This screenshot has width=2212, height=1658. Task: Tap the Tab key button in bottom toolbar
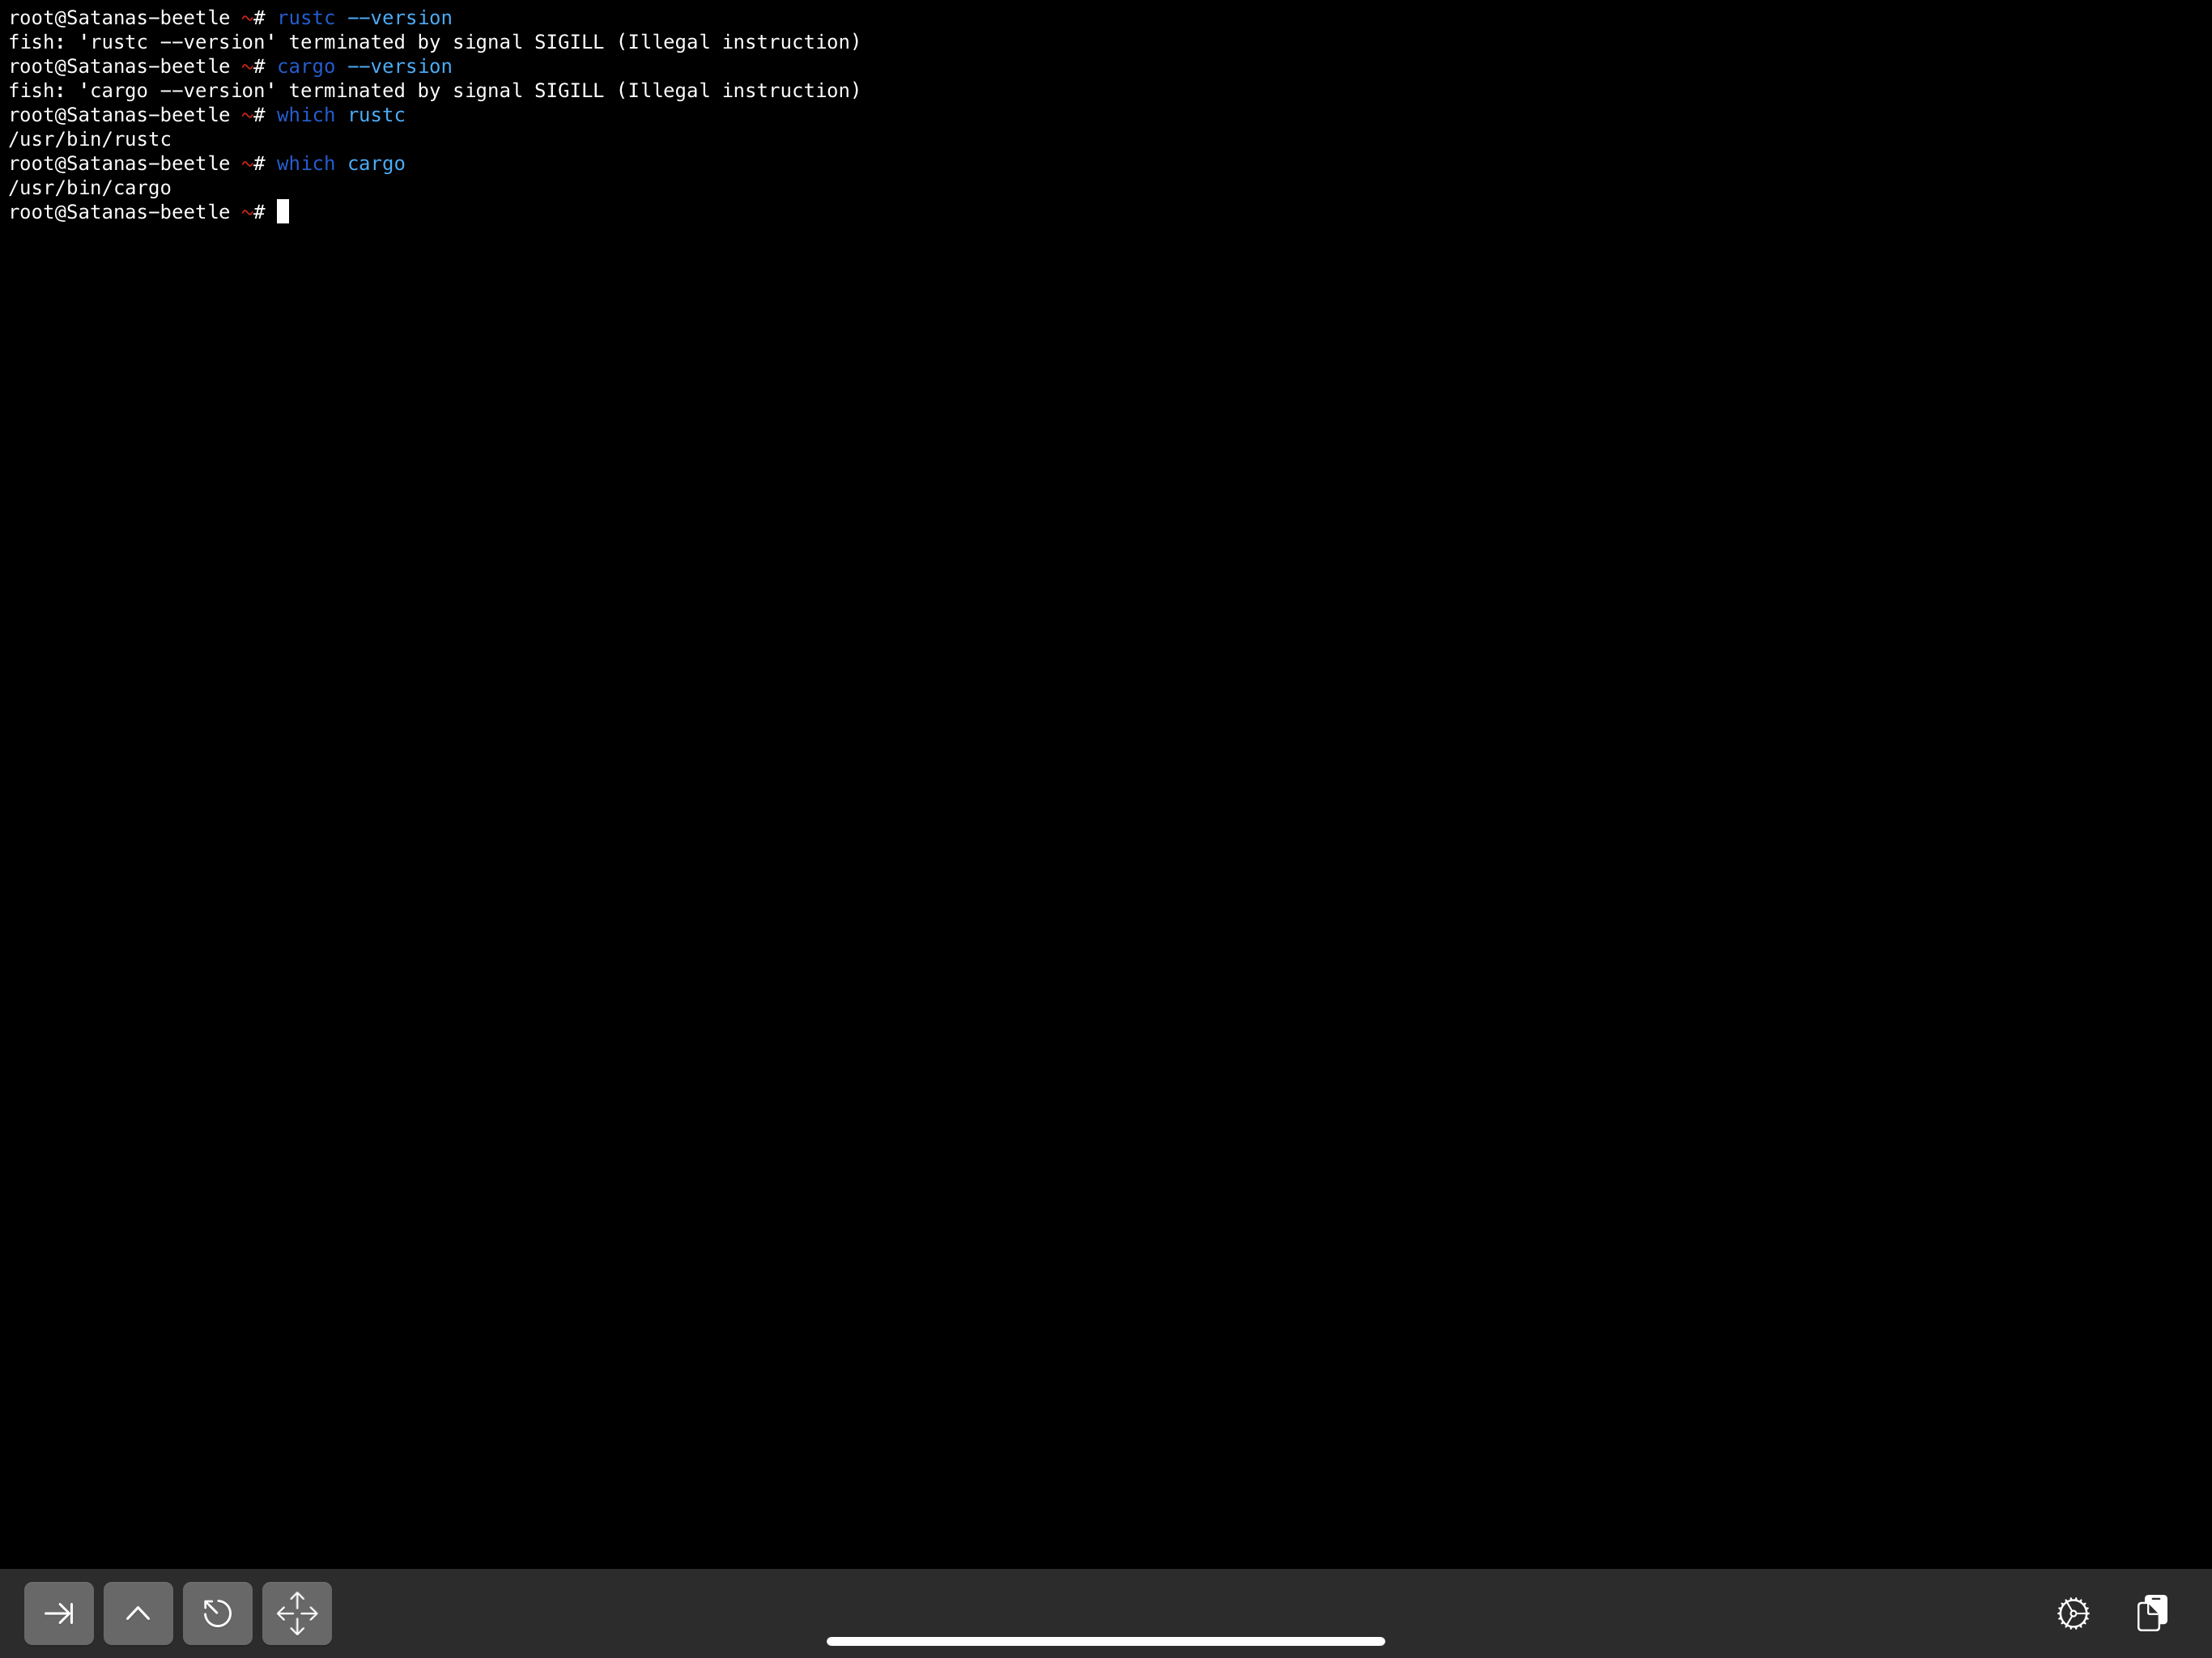(59, 1613)
